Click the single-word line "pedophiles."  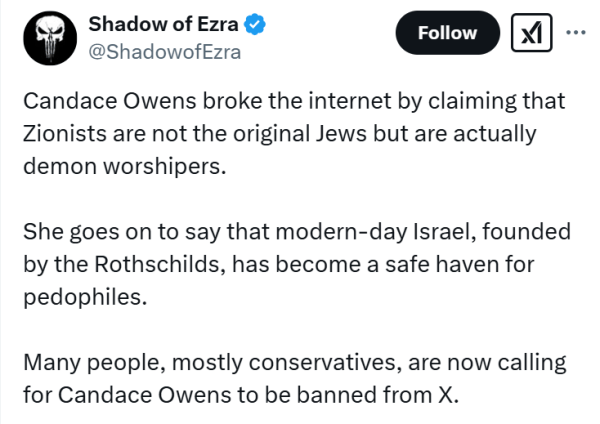coord(85,297)
